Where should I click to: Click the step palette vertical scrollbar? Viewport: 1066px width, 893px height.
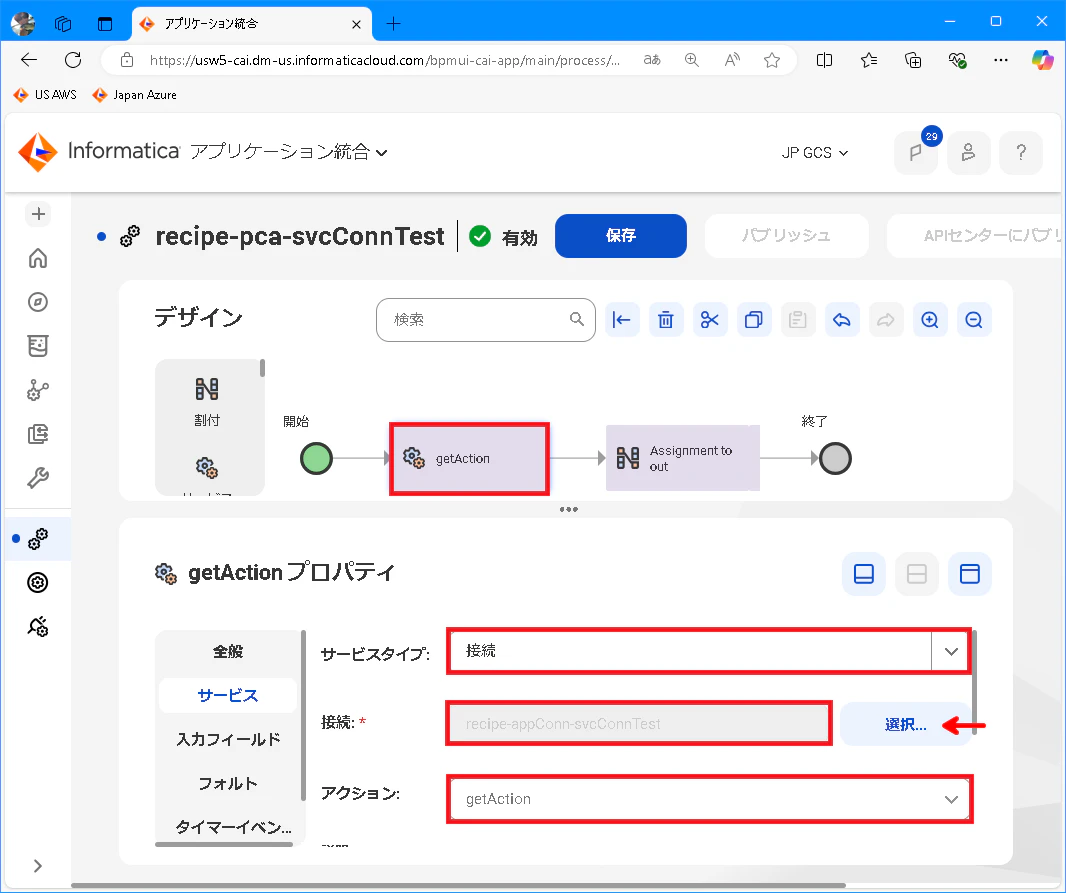pos(262,368)
